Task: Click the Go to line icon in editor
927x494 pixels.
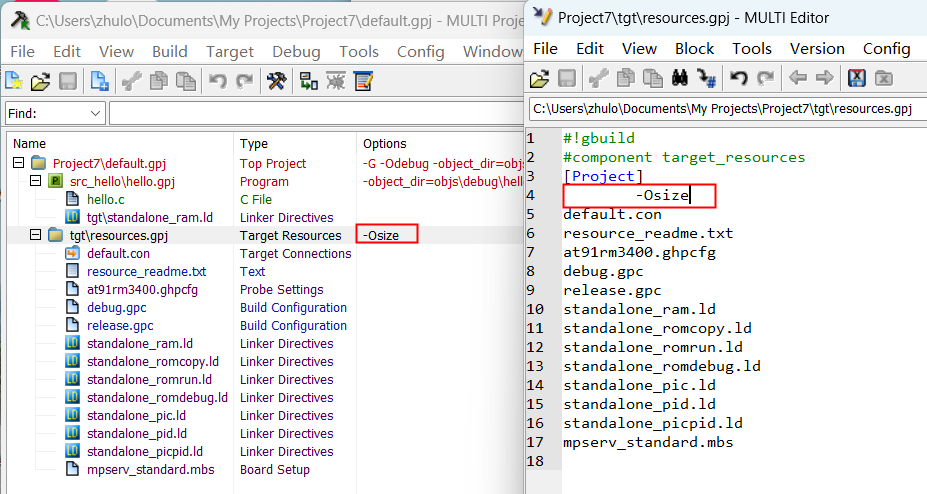Action: click(707, 77)
